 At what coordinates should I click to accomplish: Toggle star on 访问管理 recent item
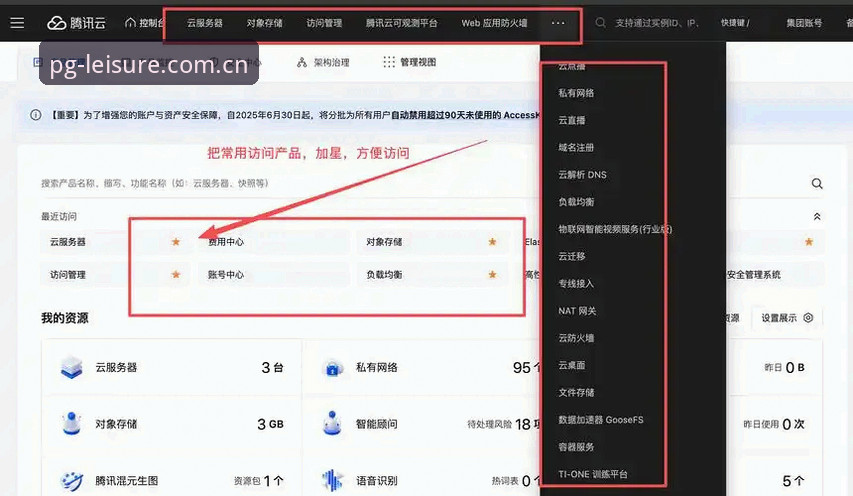(176, 275)
